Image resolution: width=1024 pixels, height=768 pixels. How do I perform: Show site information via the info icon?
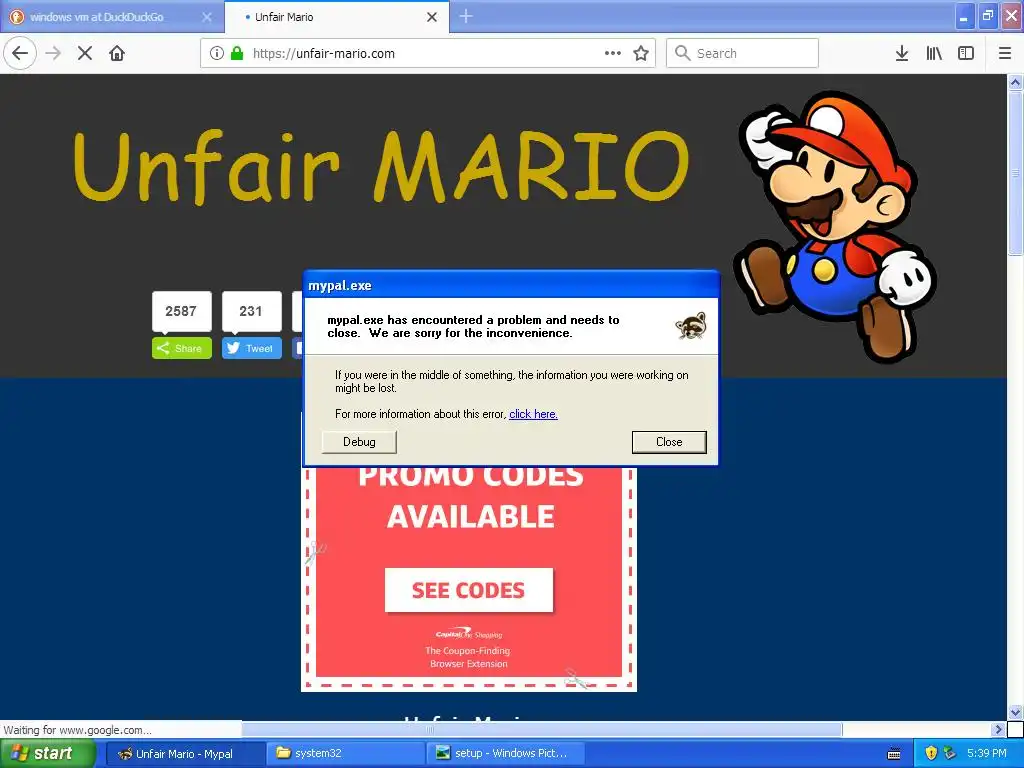coord(217,54)
